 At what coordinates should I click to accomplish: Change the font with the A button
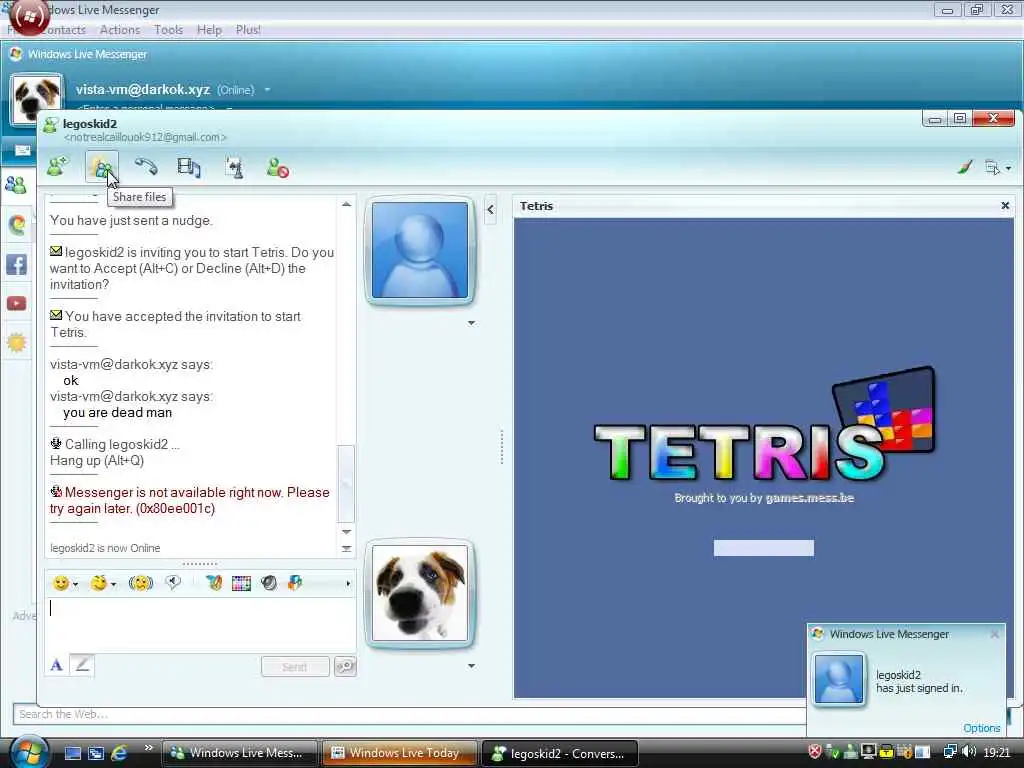57,665
